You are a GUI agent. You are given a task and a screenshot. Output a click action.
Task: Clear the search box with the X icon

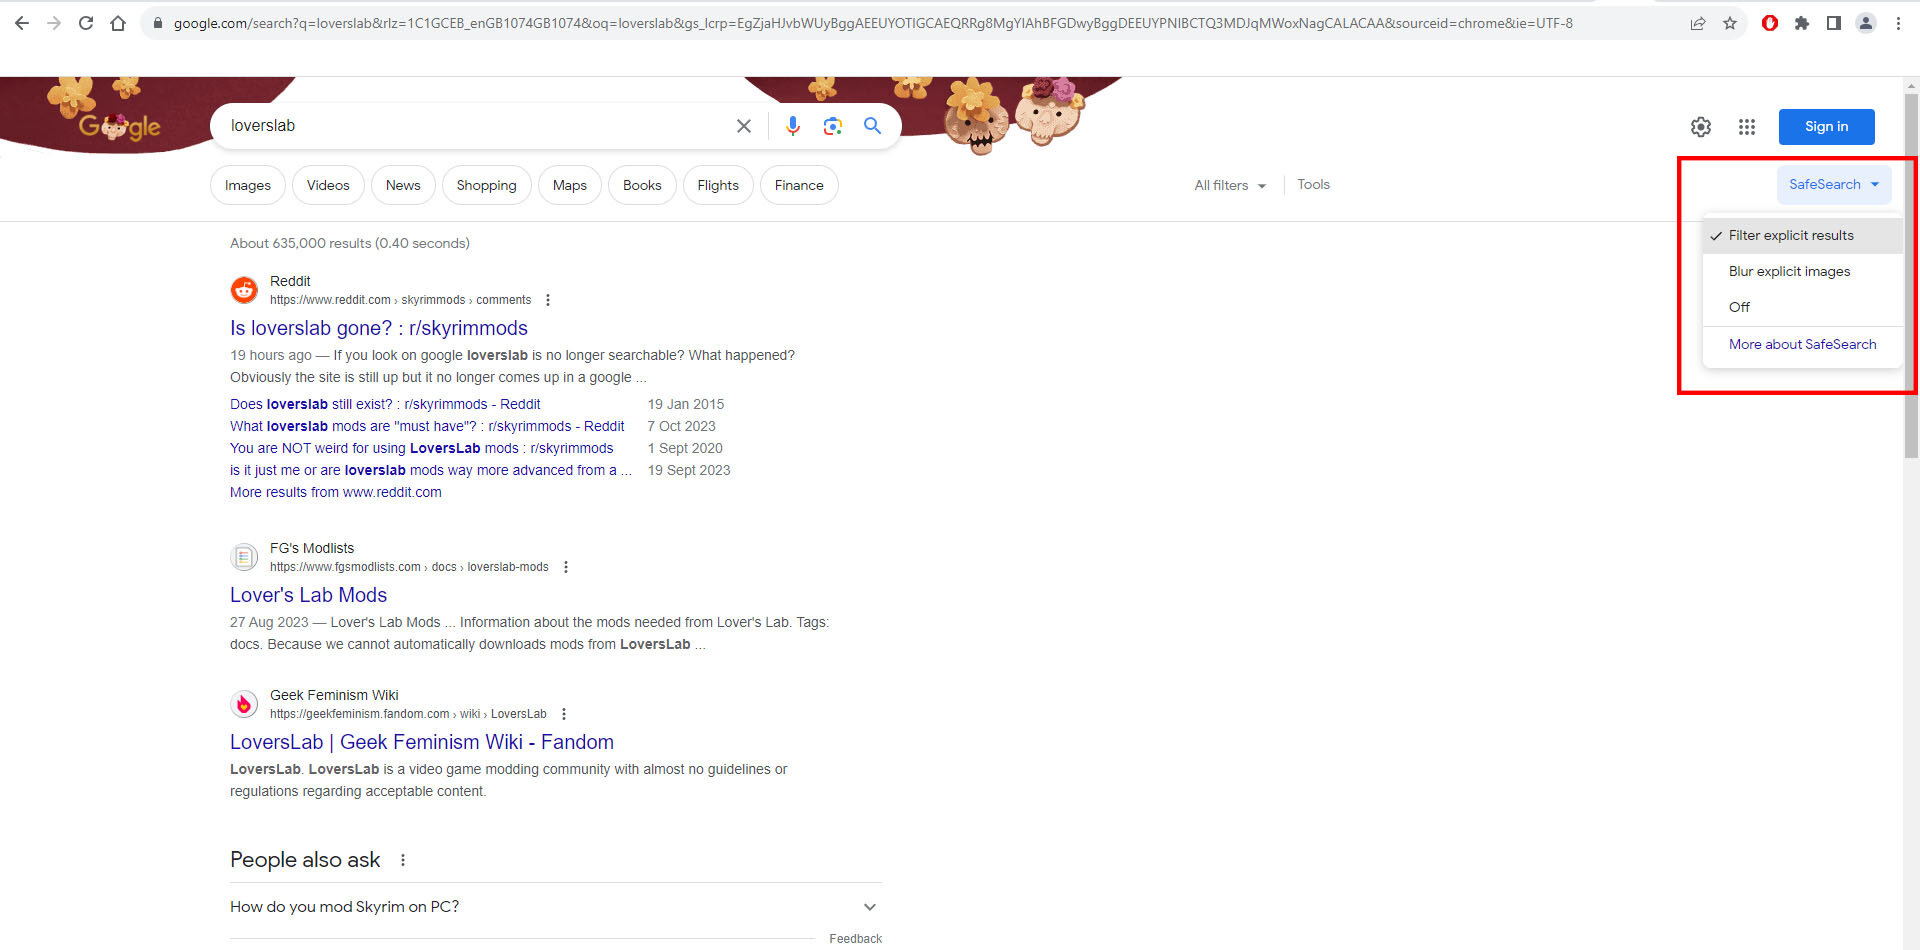[744, 126]
